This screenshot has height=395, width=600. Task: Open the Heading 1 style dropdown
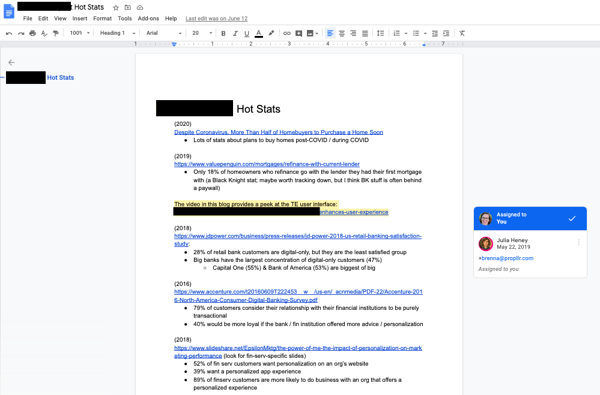pyautogui.click(x=117, y=33)
